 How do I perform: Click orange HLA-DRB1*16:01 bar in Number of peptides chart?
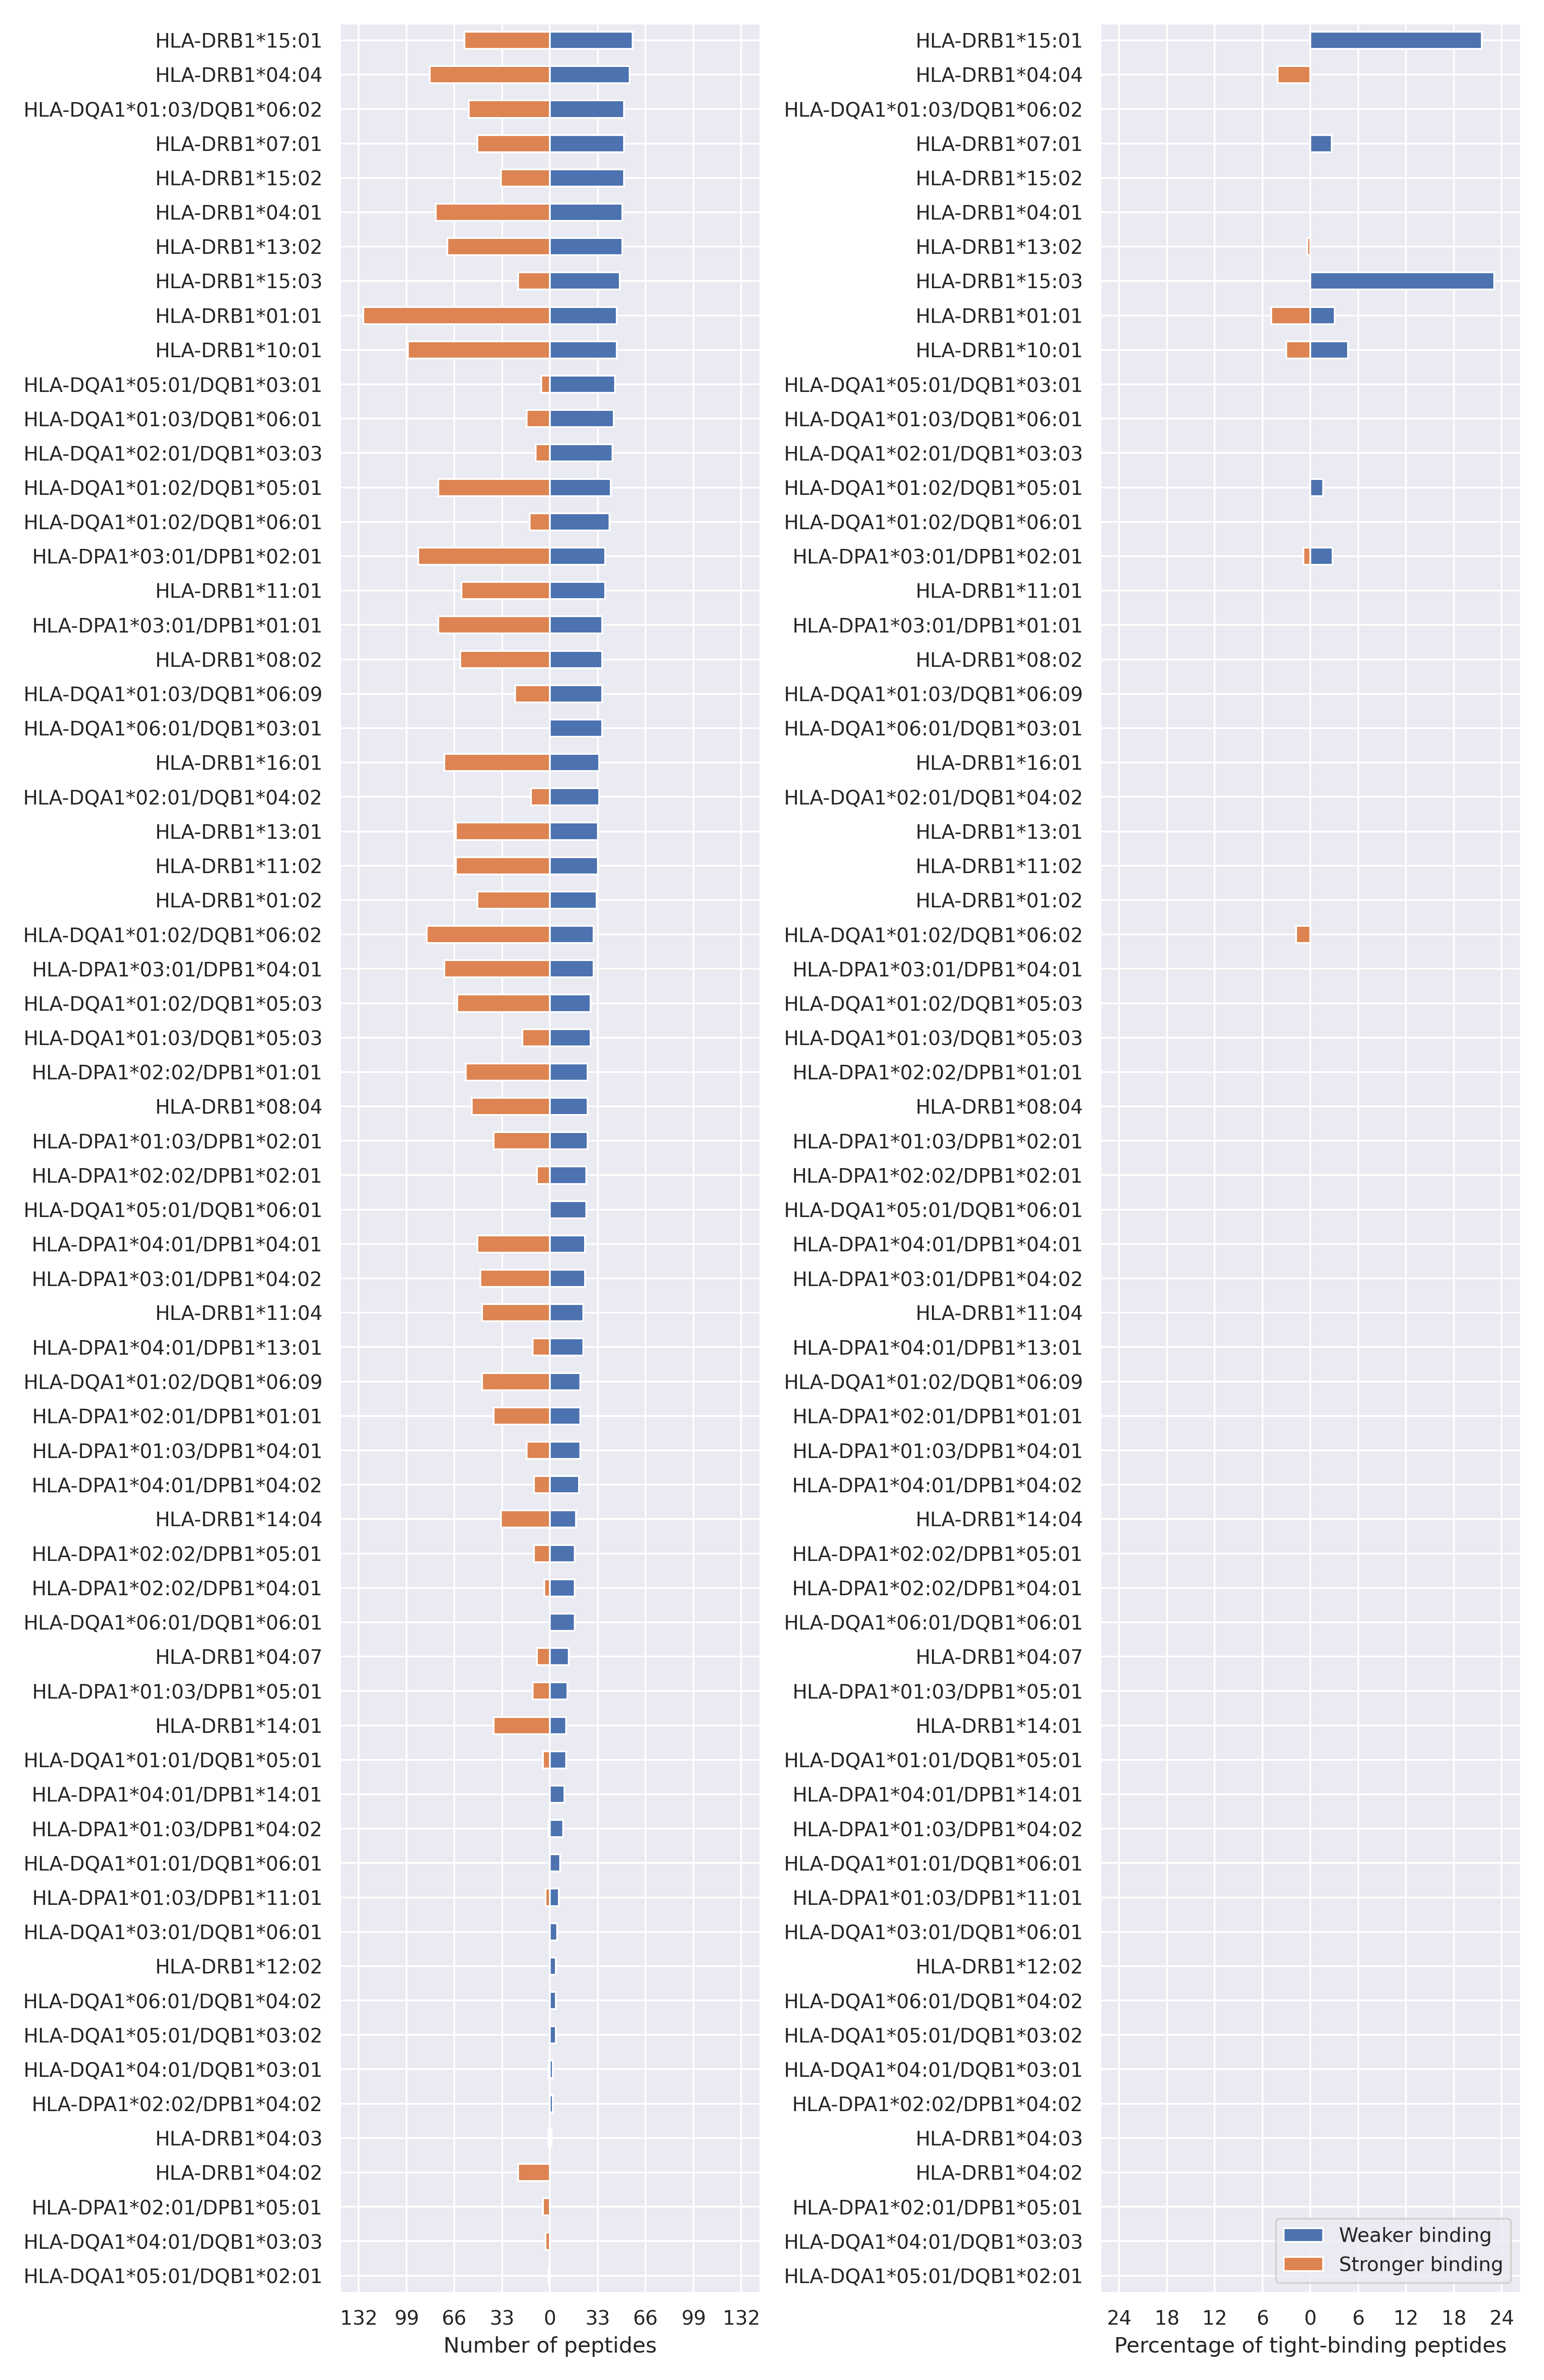point(497,763)
